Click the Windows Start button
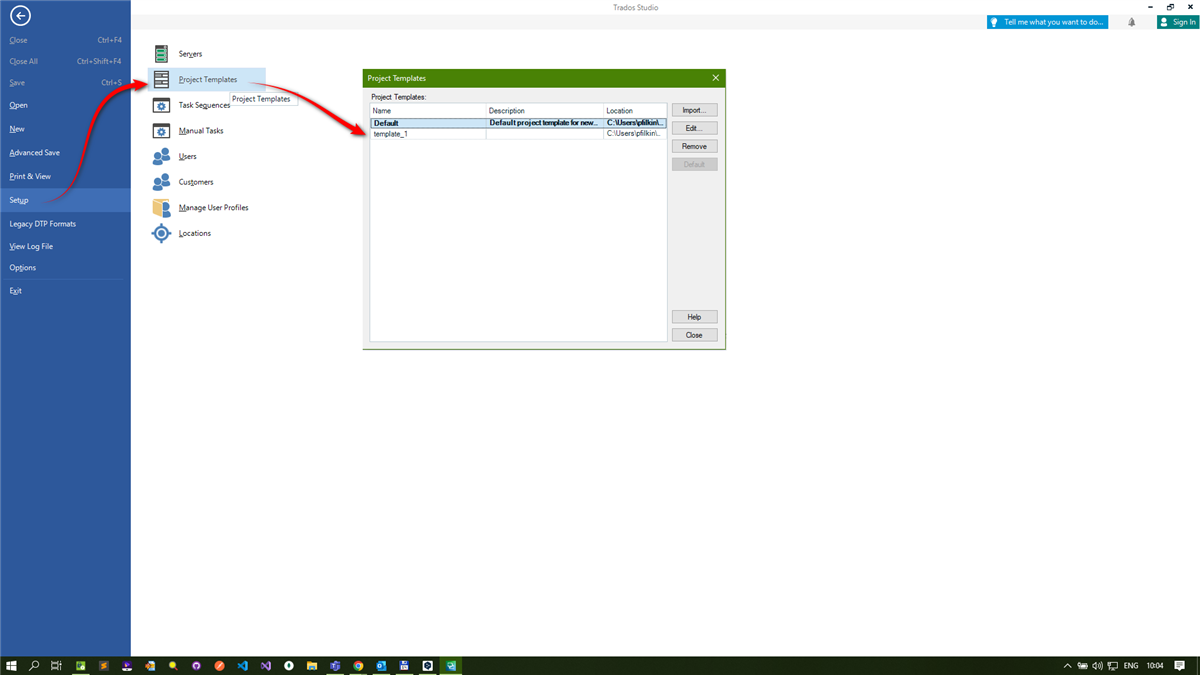This screenshot has width=1200, height=675. [x=11, y=665]
